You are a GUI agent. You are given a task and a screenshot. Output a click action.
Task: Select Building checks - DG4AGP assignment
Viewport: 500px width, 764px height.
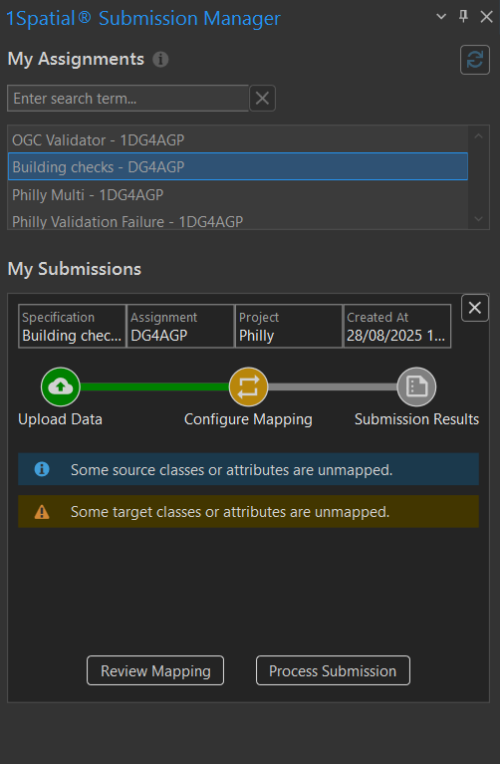point(238,167)
